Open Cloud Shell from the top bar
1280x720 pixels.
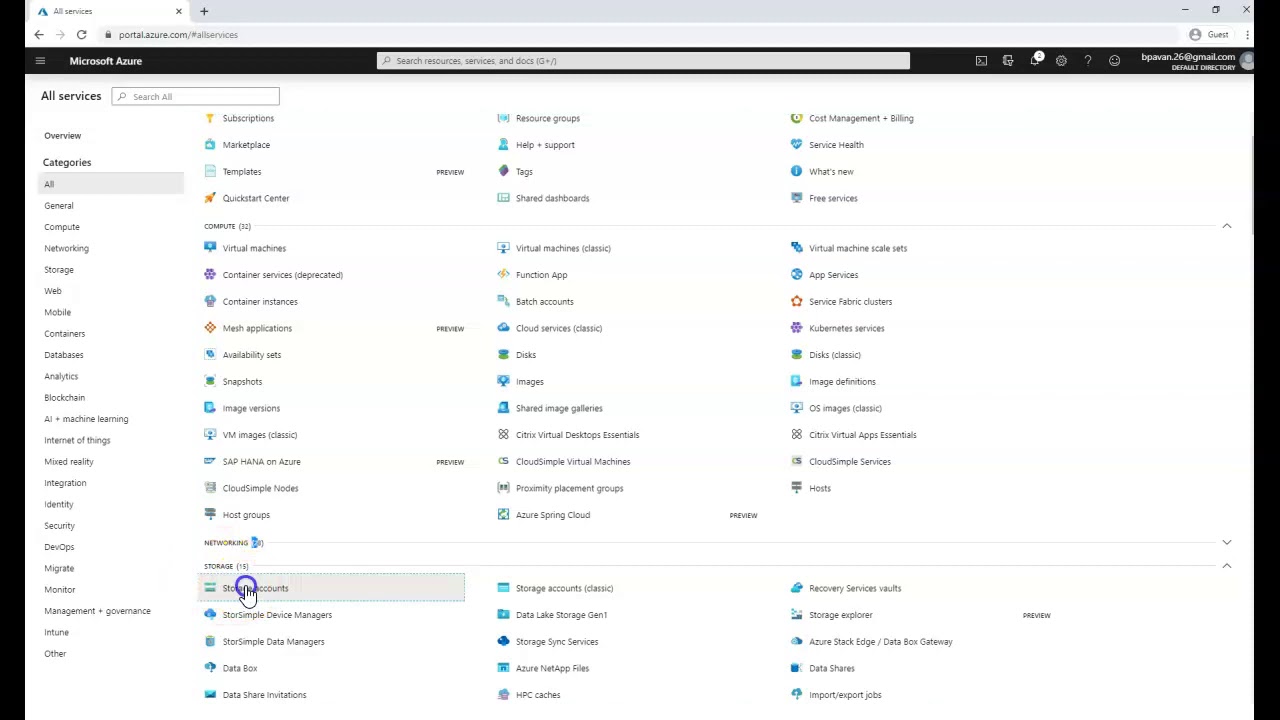click(x=981, y=61)
